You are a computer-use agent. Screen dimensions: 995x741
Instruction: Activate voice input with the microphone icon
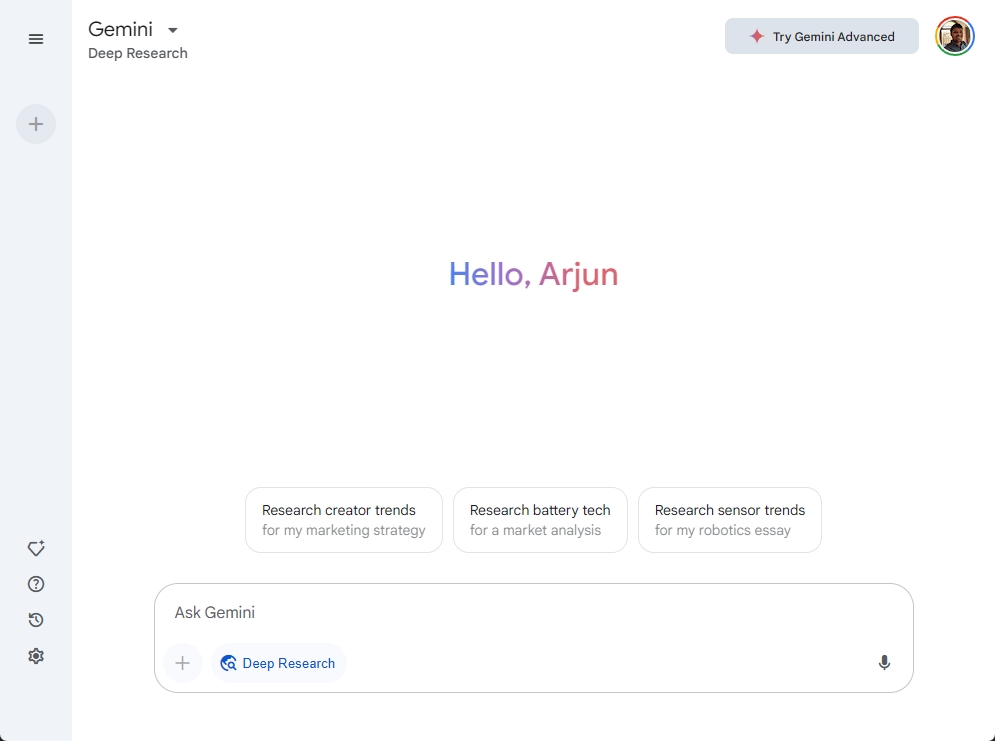884,662
